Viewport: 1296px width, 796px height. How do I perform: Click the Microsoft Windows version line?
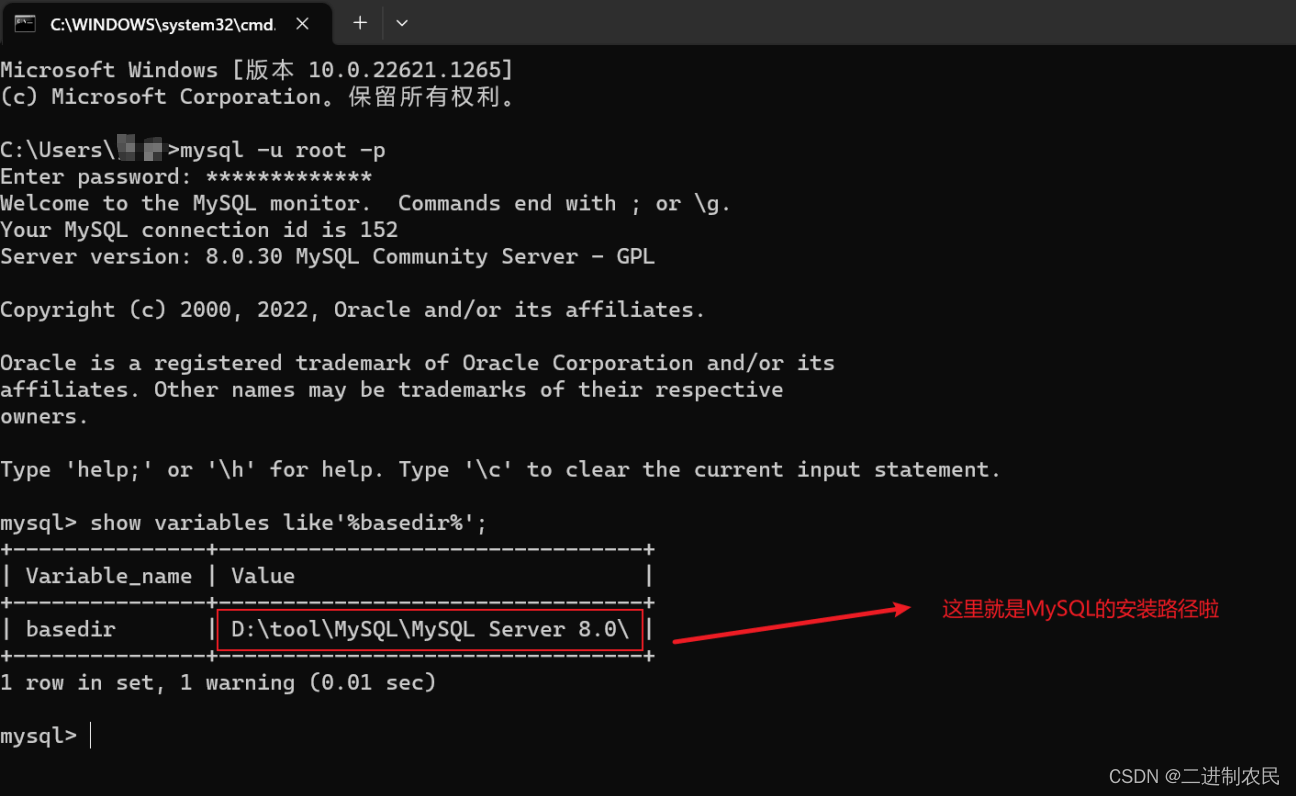[x=256, y=70]
